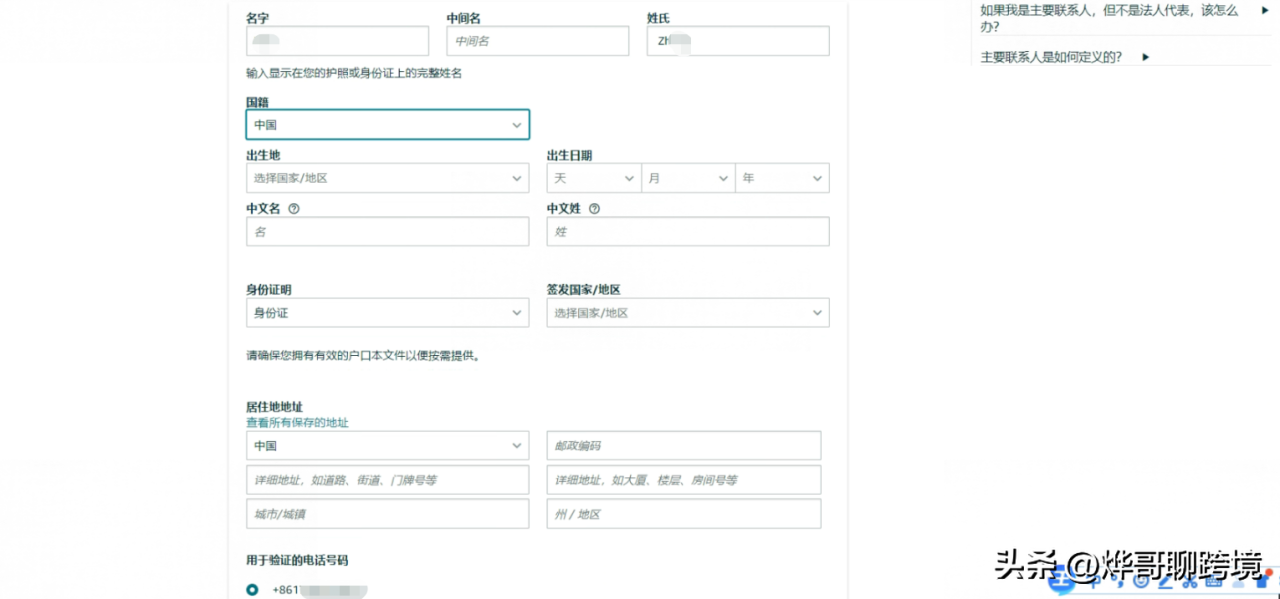Click the 中文名 given name input box
Screen dimensions: 1280x599
387,231
